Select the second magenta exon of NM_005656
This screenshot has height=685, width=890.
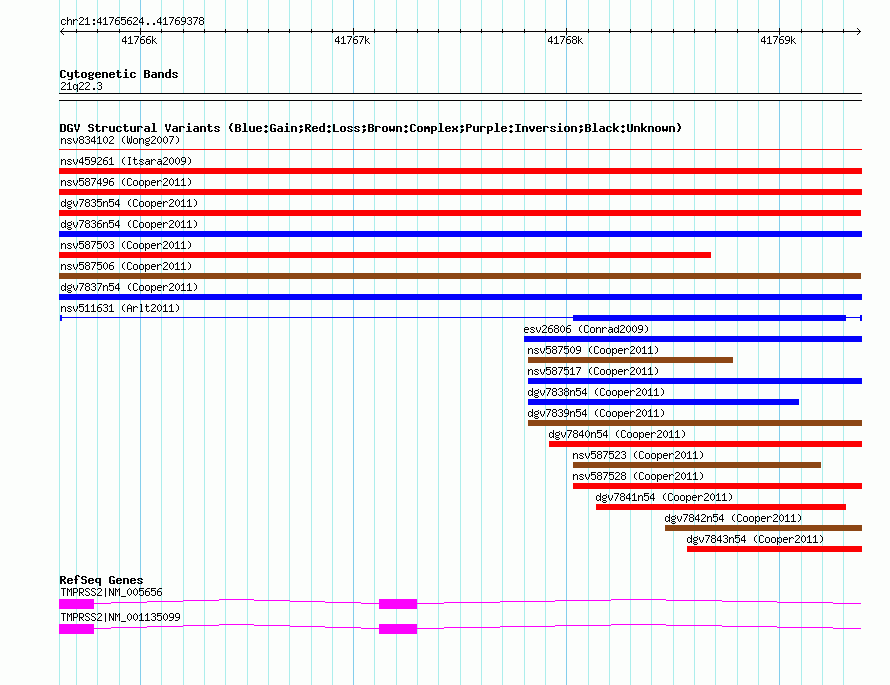(398, 604)
